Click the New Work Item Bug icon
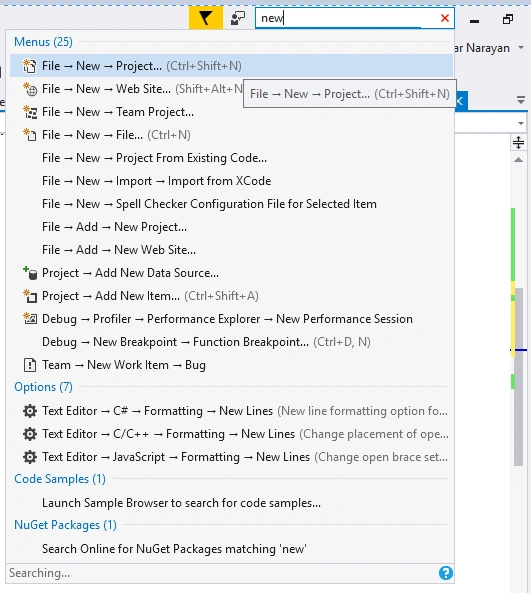This screenshot has width=531, height=593. tap(30, 365)
